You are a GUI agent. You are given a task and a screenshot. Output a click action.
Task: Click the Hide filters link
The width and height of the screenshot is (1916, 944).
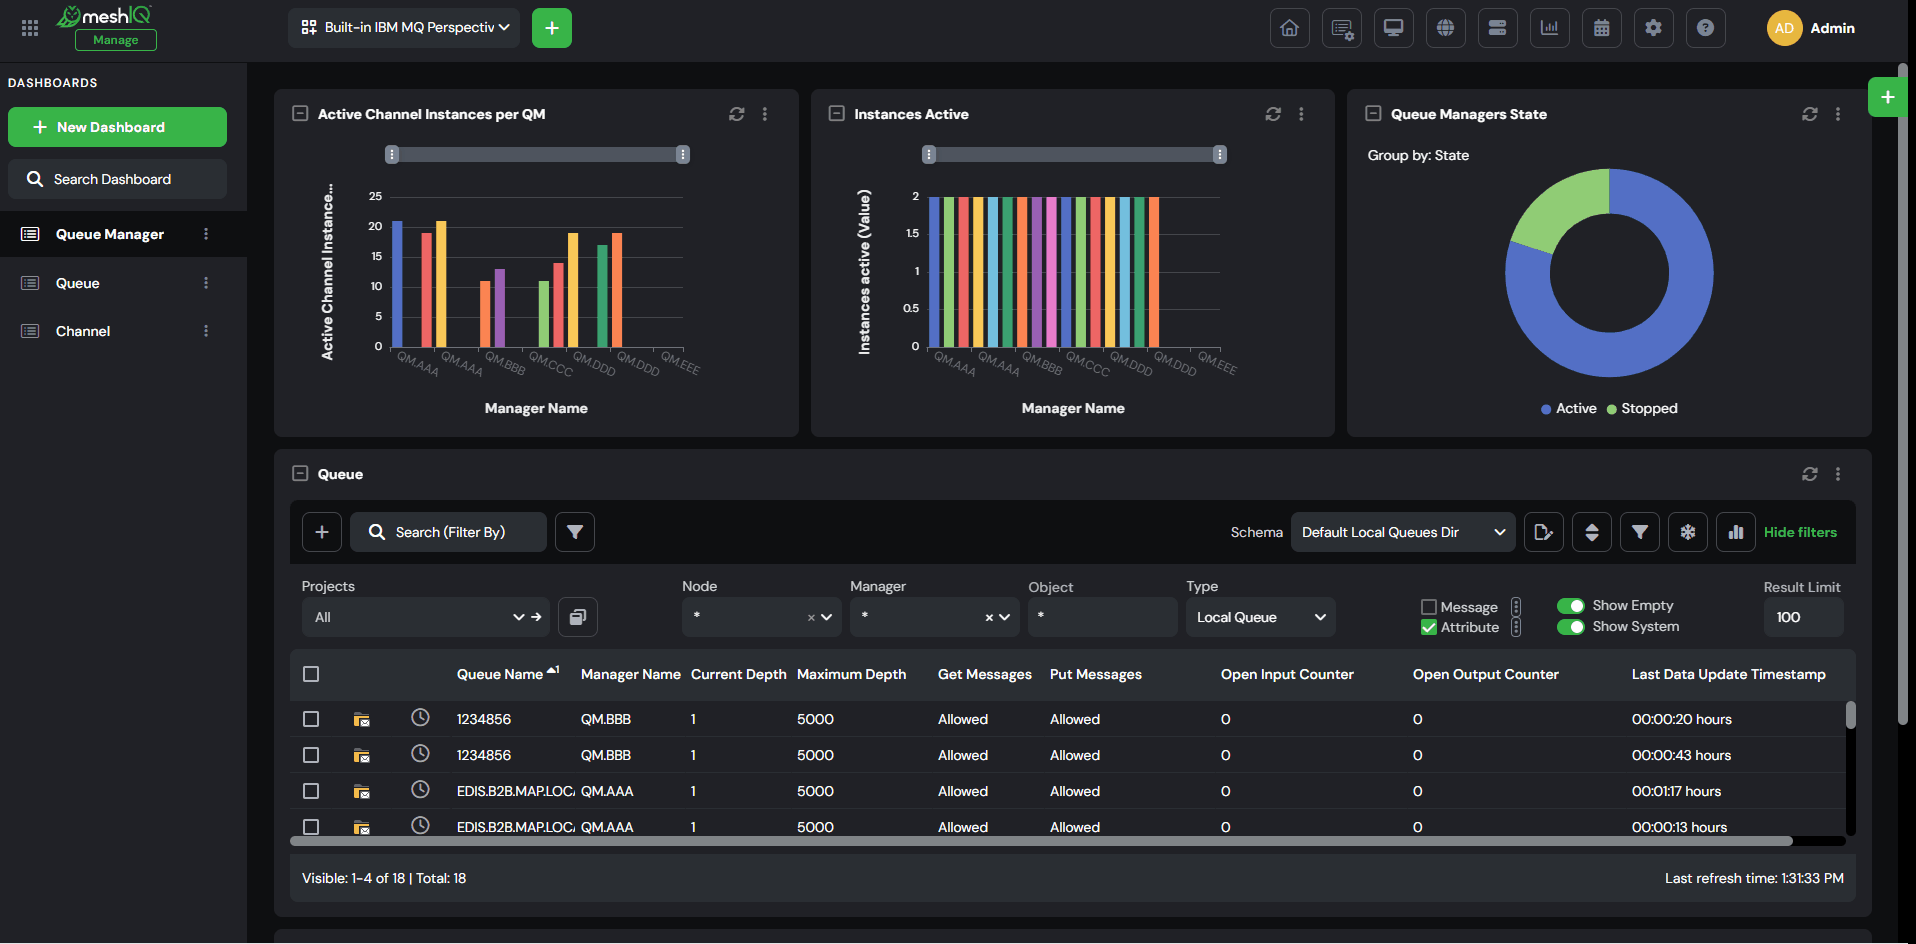click(x=1800, y=532)
